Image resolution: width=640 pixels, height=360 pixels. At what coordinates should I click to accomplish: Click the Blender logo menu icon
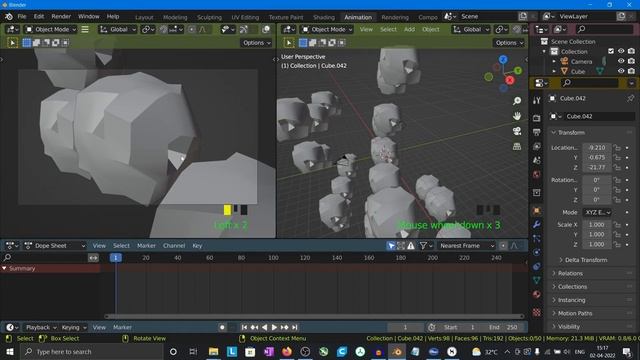(x=9, y=17)
